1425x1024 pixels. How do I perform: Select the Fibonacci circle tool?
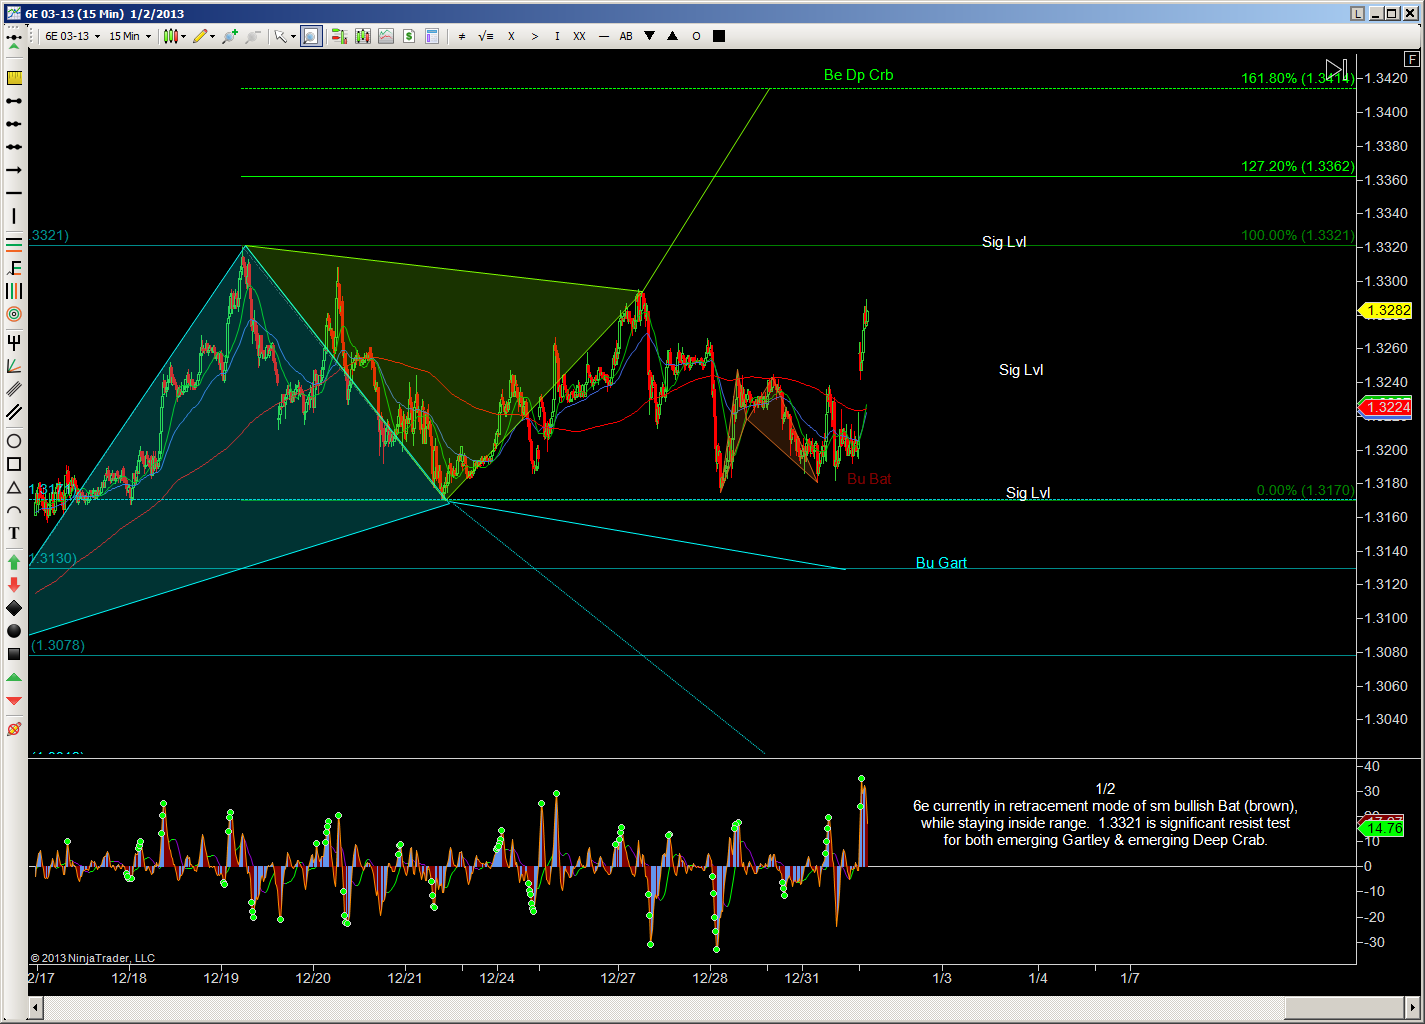pos(14,314)
